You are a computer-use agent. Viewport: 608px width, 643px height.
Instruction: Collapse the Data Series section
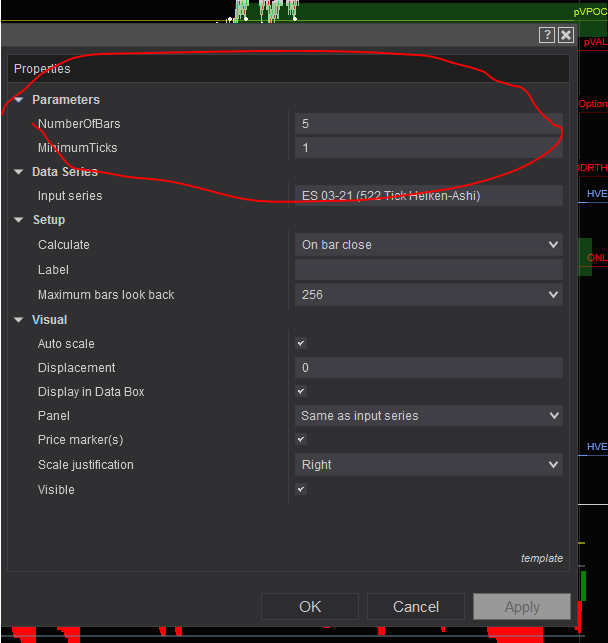19,172
